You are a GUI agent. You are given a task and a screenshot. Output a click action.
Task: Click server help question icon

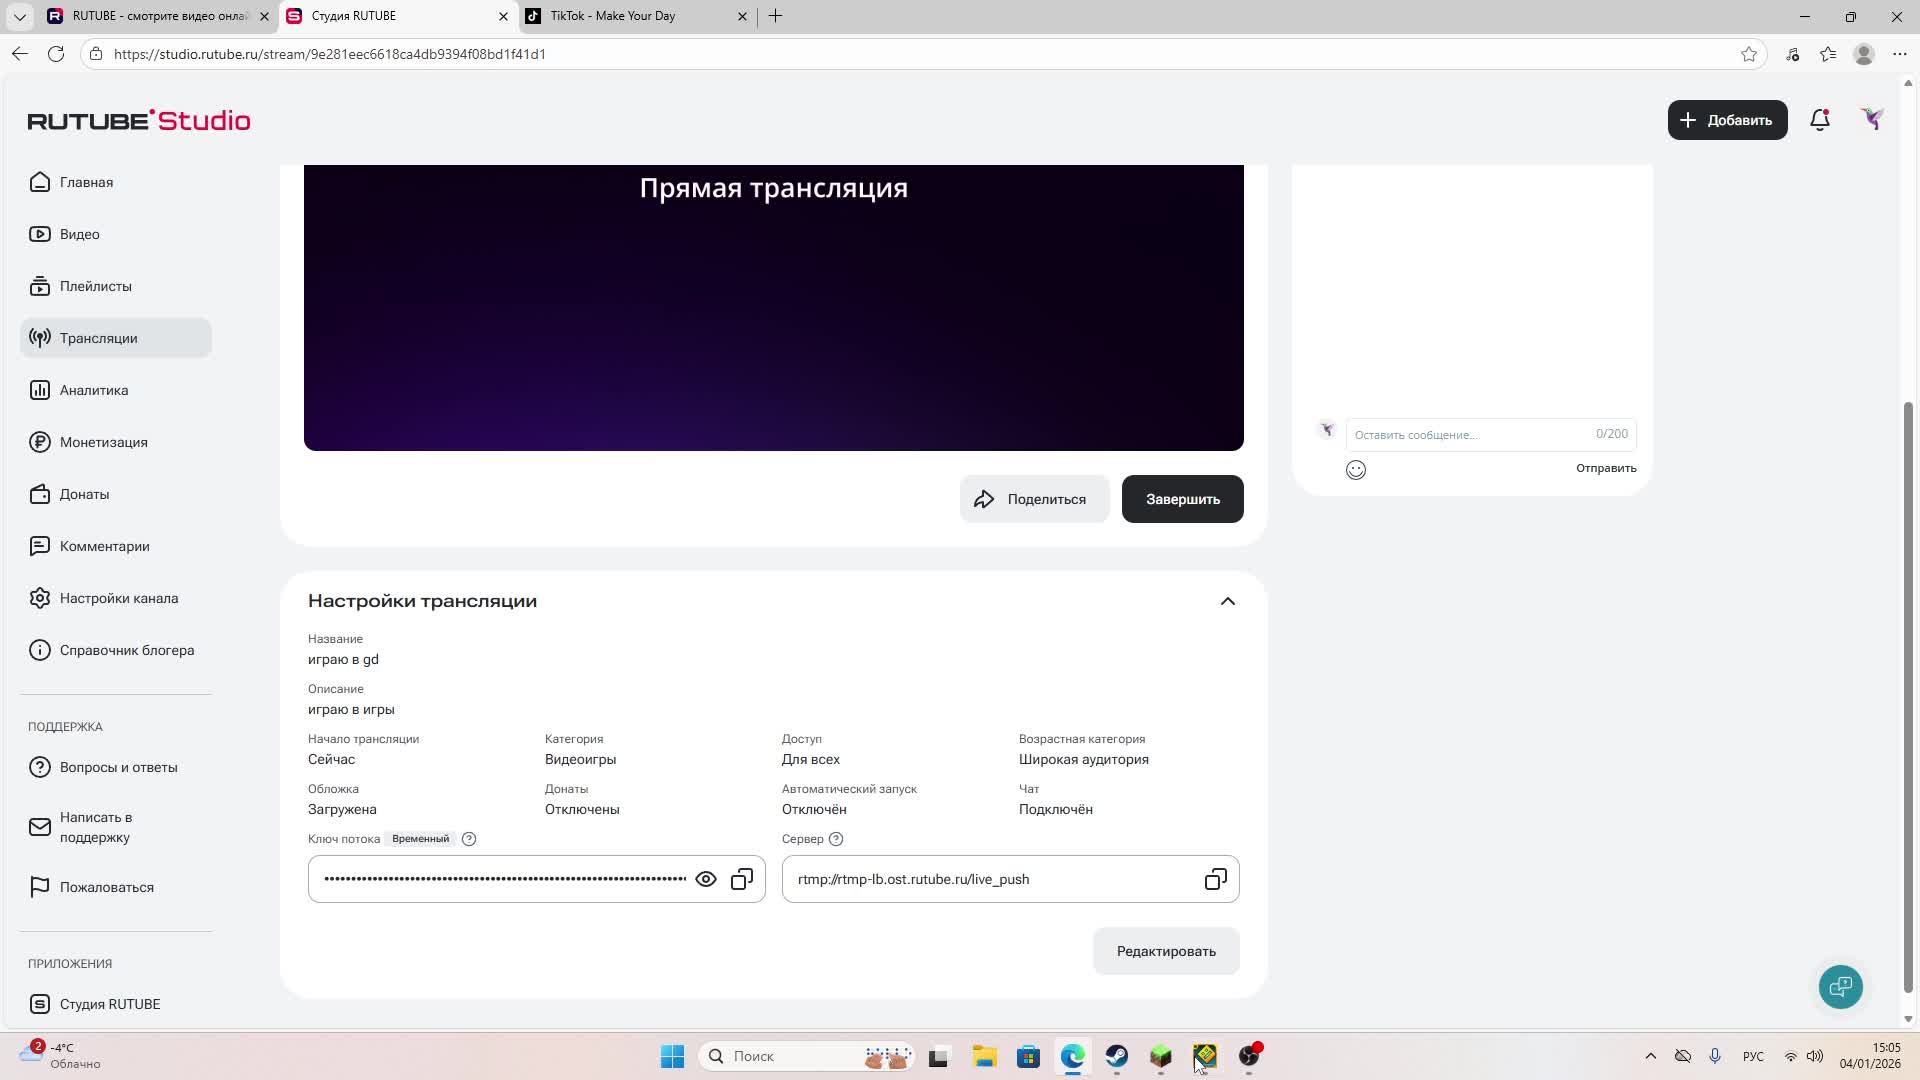[836, 839]
